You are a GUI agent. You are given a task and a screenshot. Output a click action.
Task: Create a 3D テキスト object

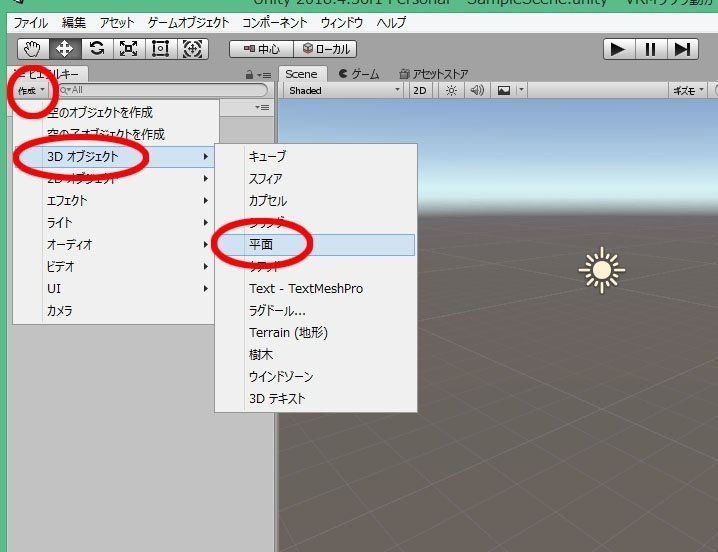(x=316, y=399)
